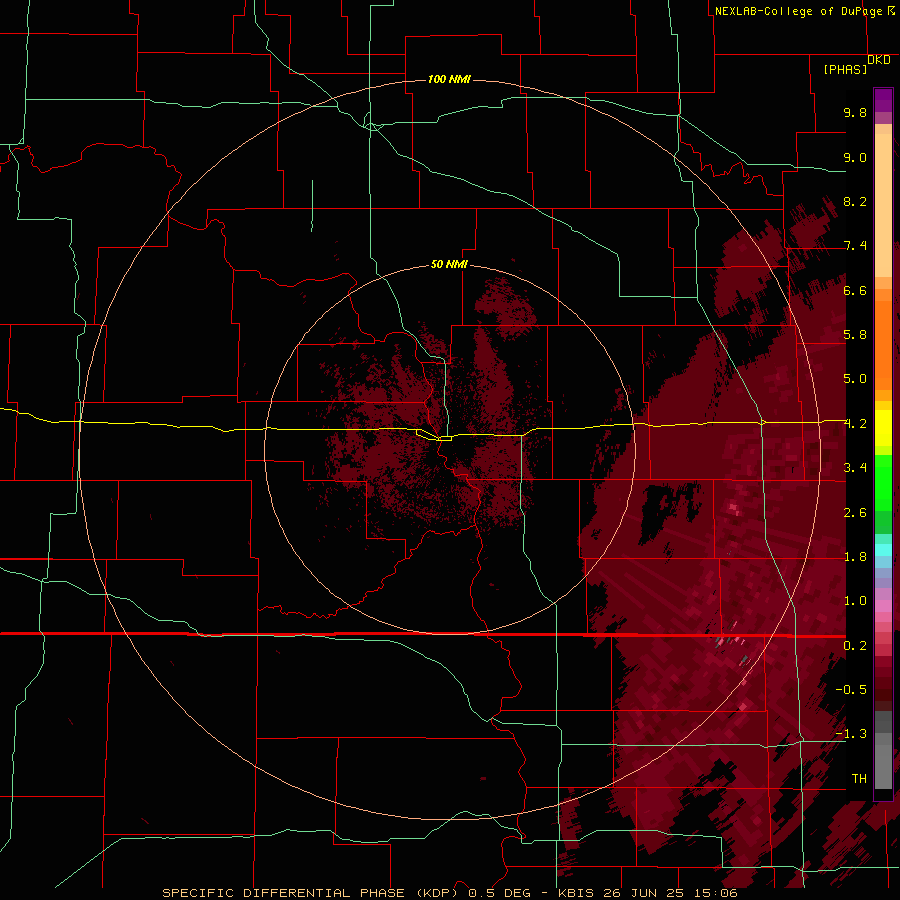Click the 7.4 scale label
This screenshot has width=900, height=900.
855,246
